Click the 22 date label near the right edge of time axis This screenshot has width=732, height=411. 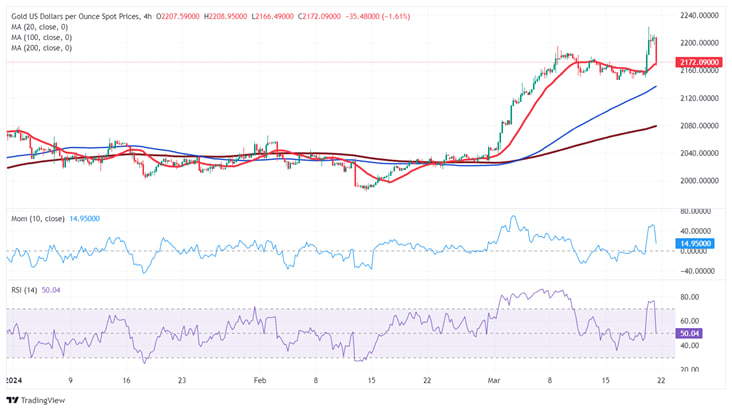coord(661,380)
